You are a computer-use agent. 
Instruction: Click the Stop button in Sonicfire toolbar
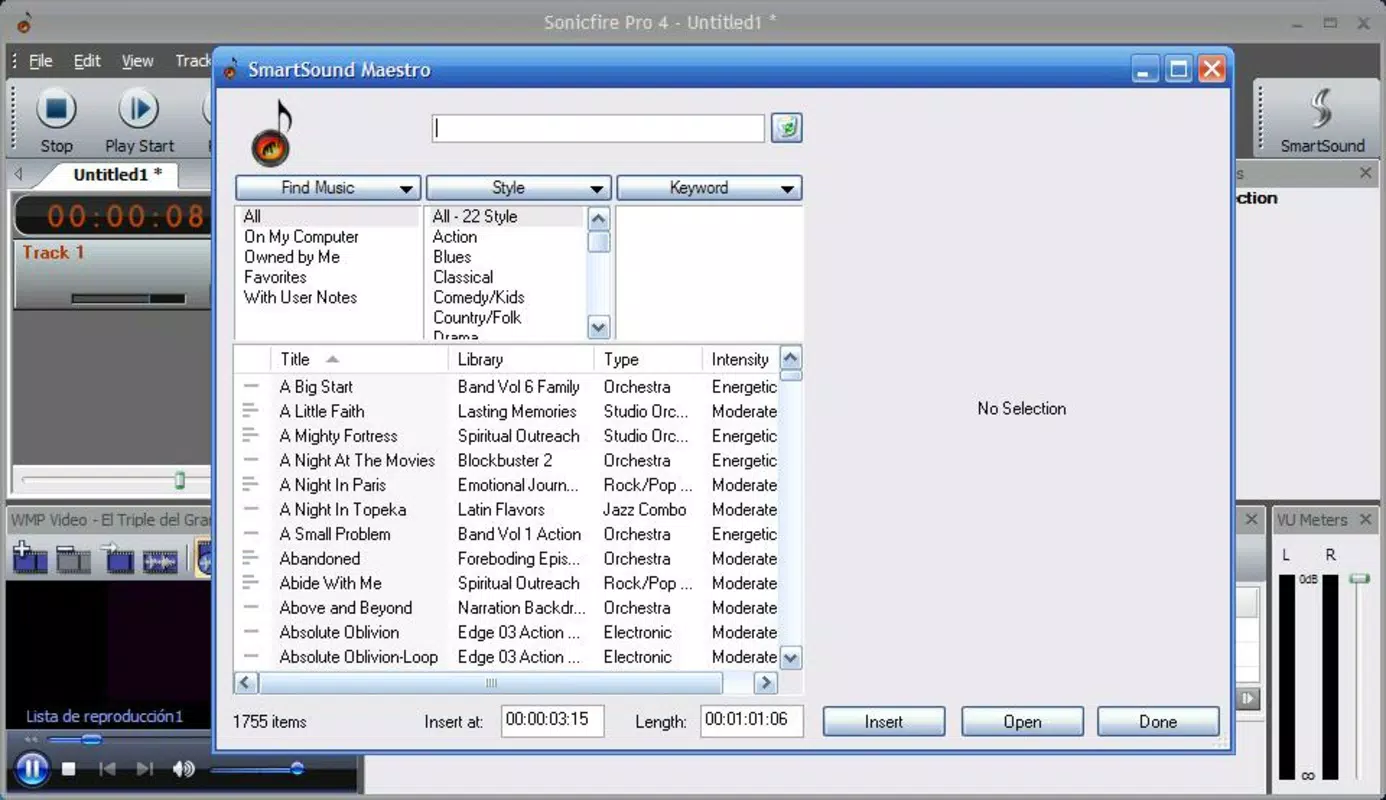tap(56, 120)
